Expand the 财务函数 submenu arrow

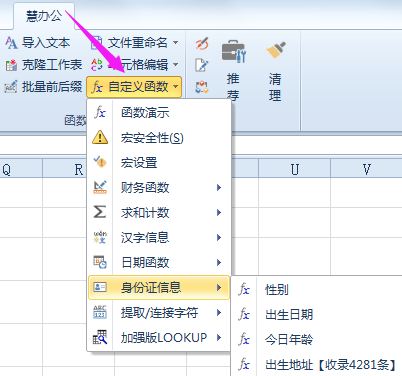coord(219,187)
